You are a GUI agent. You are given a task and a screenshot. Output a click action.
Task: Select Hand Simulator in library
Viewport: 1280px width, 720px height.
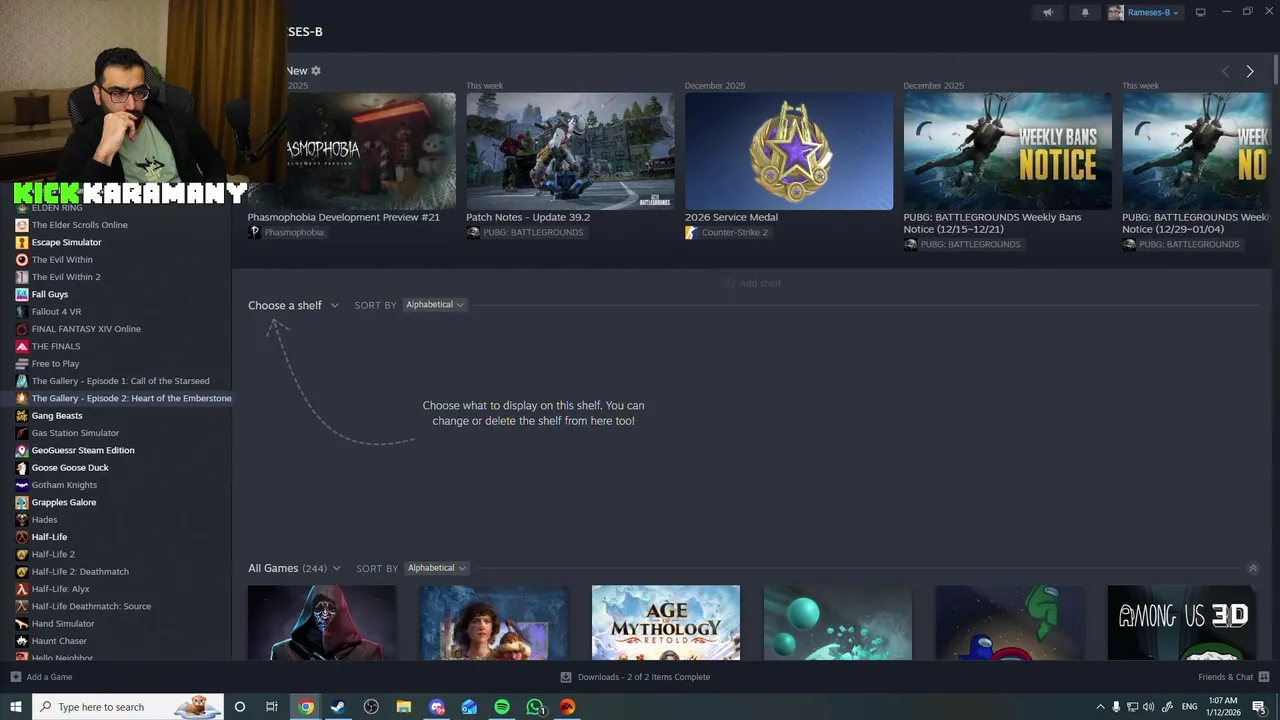62,624
